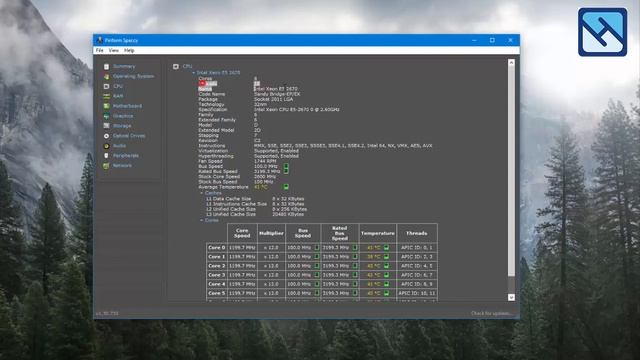Show Core 0 bus speed graph icon
The height and width of the screenshot is (360, 640).
[316, 247]
